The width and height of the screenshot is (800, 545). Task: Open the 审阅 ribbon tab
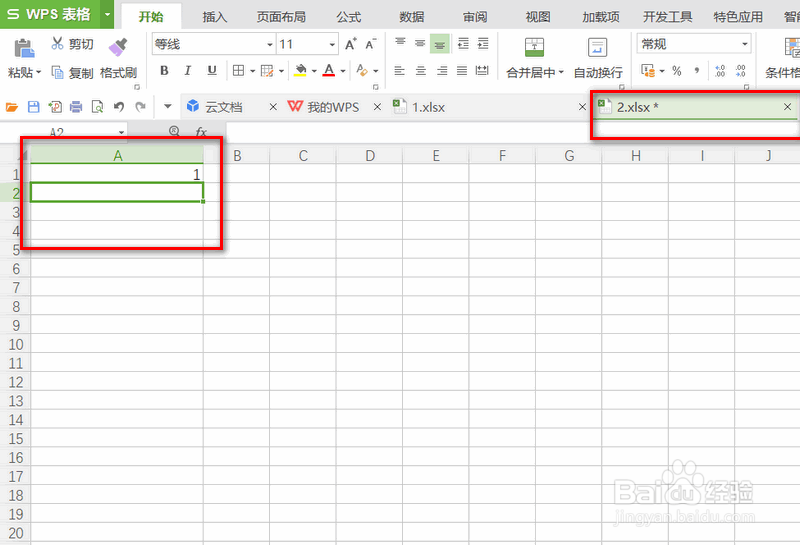coord(475,17)
